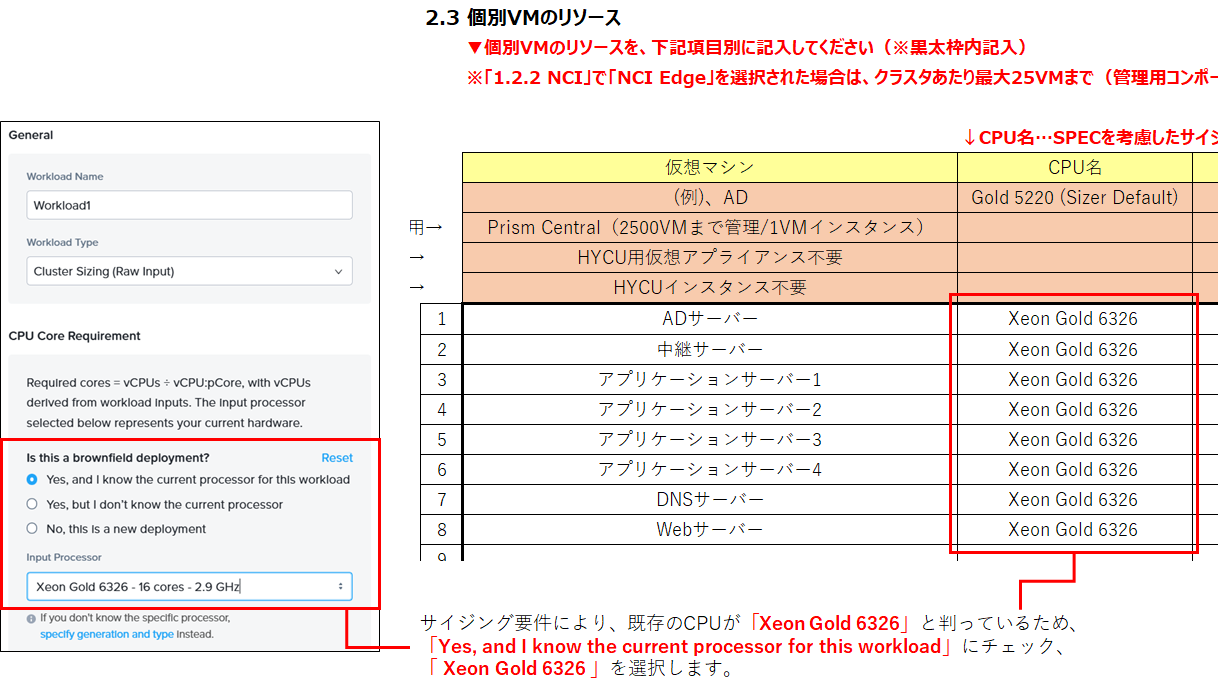Select the 仮想マシン header cell
Image resolution: width=1218 pixels, height=693 pixels.
point(709,168)
